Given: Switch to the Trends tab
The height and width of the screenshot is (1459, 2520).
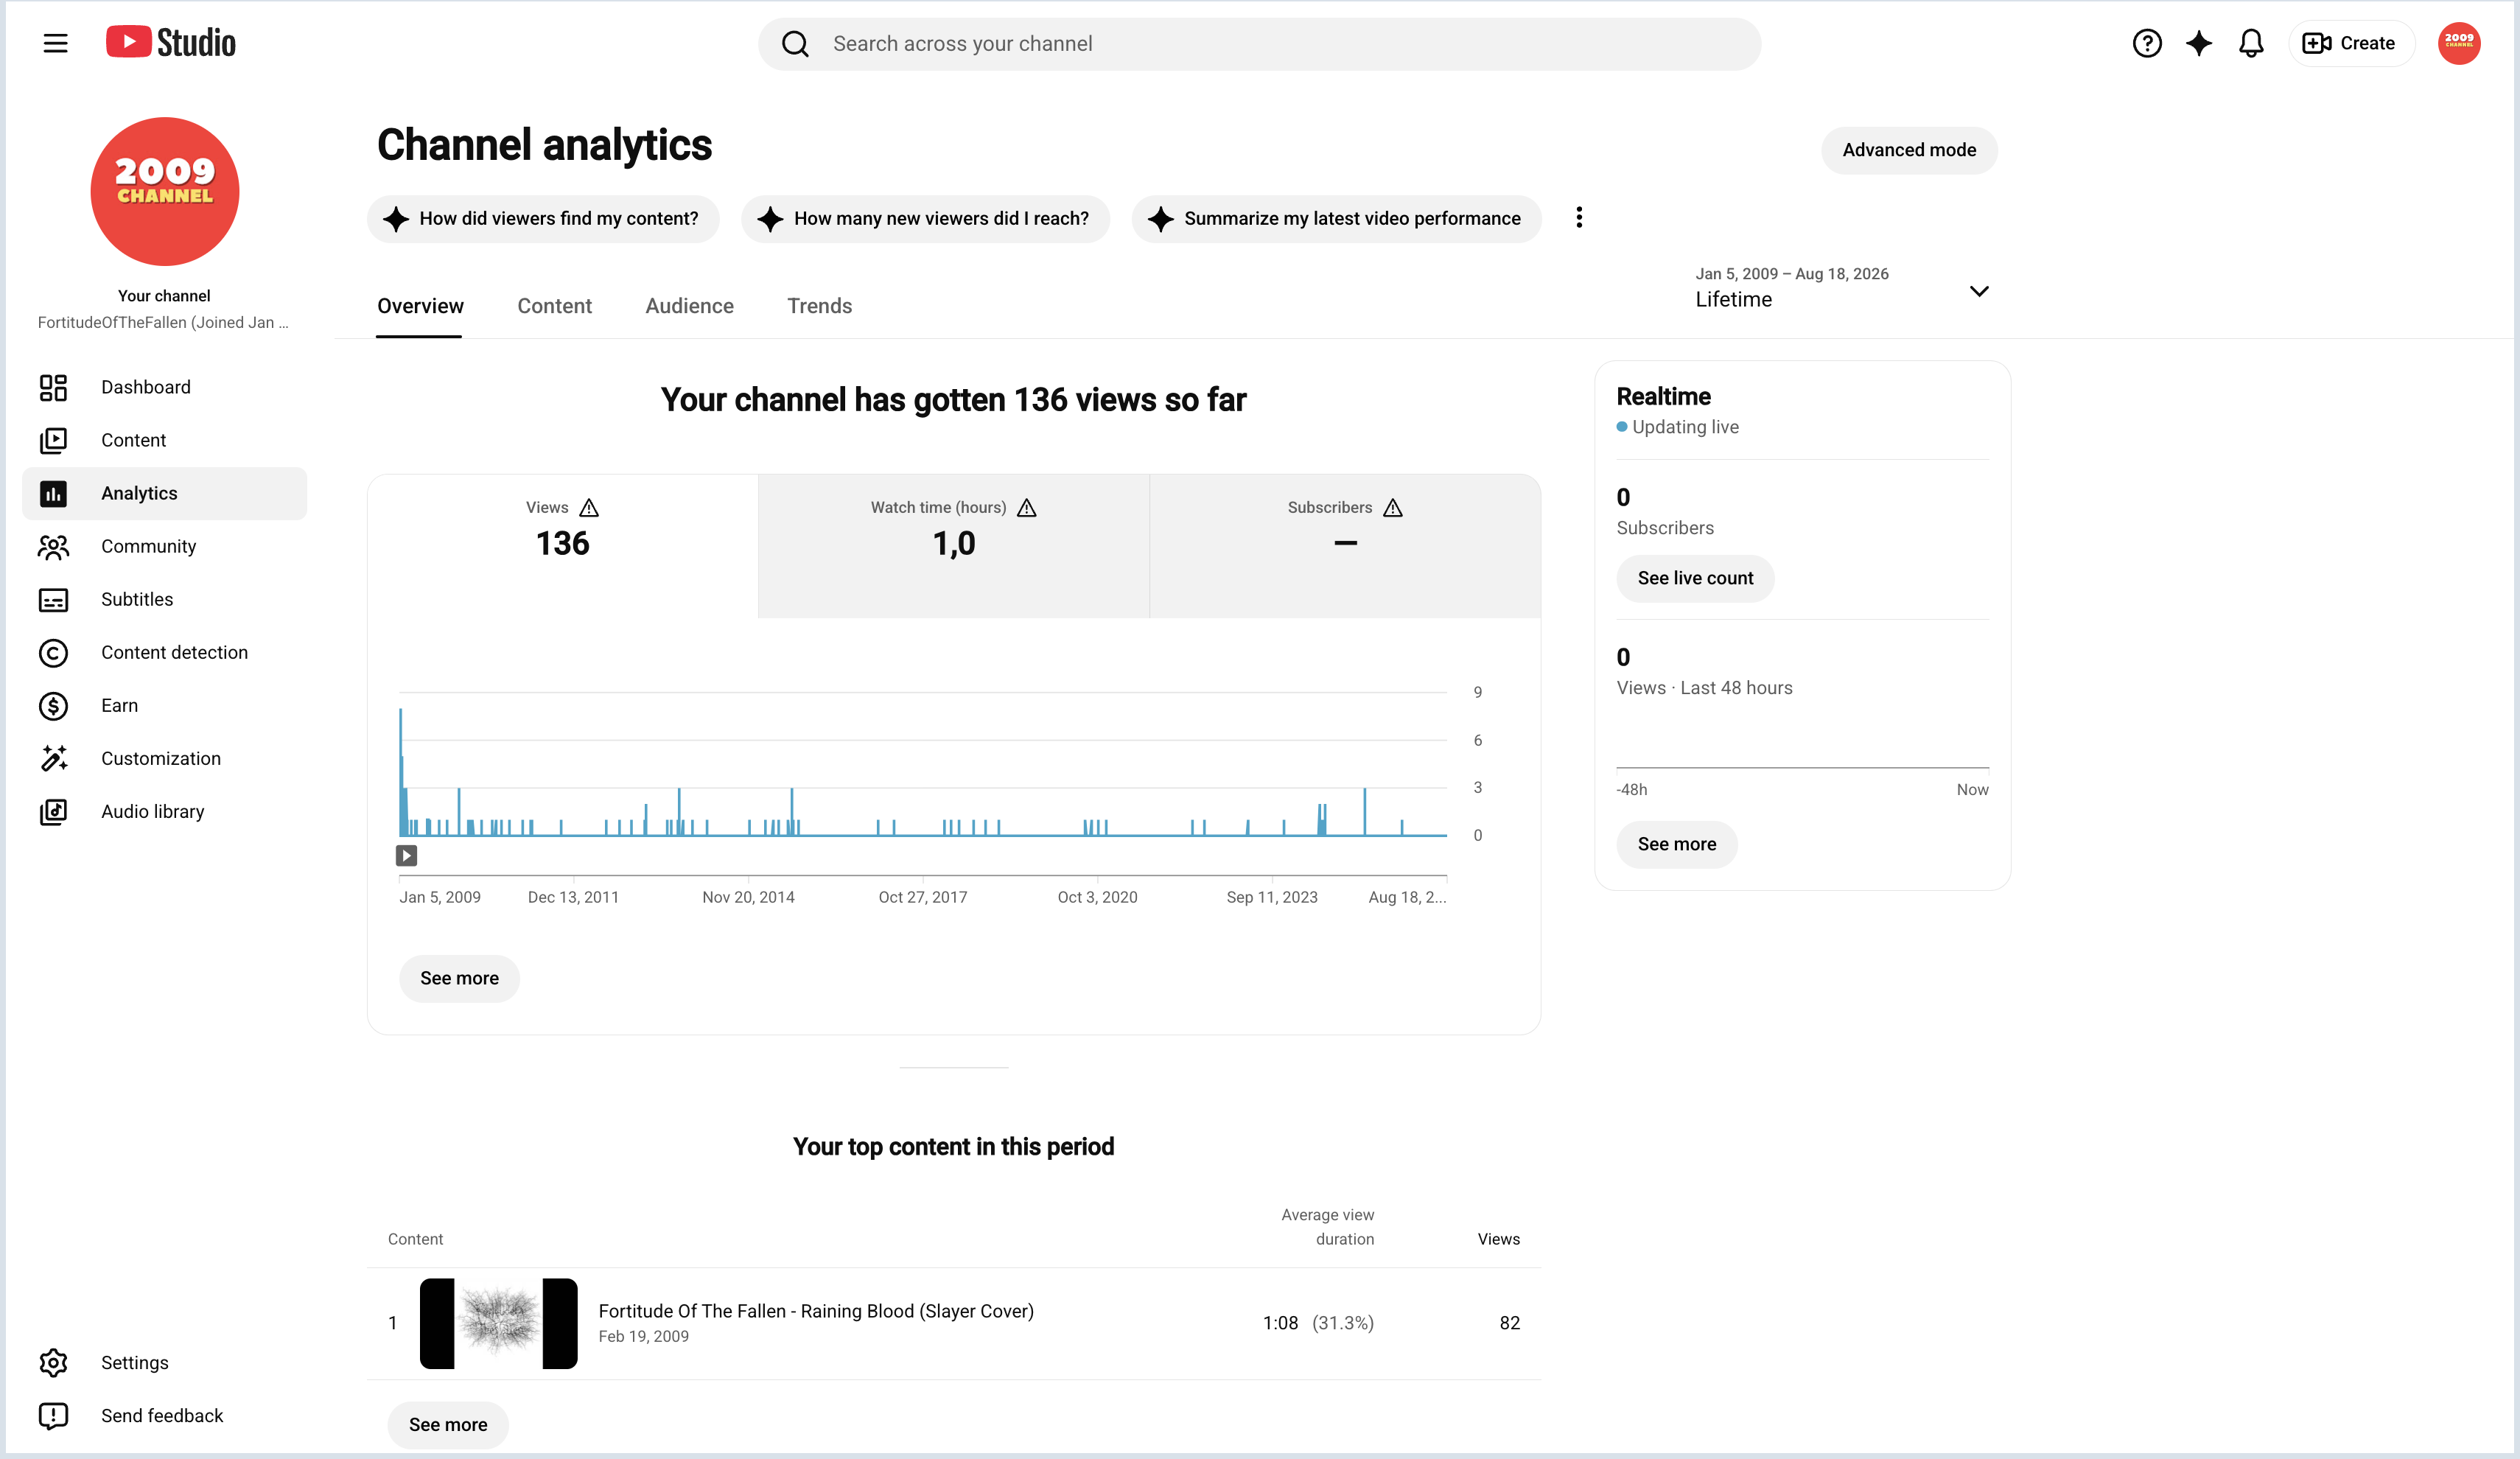Looking at the screenshot, I should [819, 306].
